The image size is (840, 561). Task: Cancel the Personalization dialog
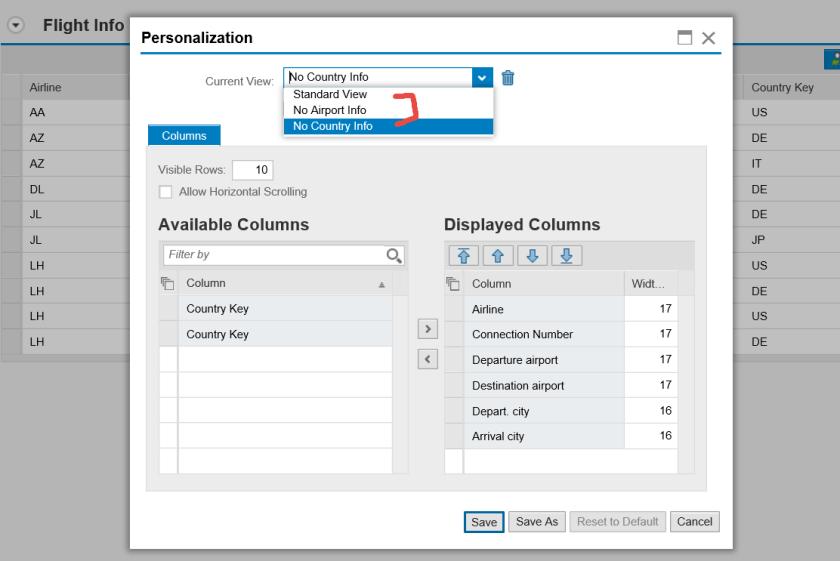[x=694, y=521]
